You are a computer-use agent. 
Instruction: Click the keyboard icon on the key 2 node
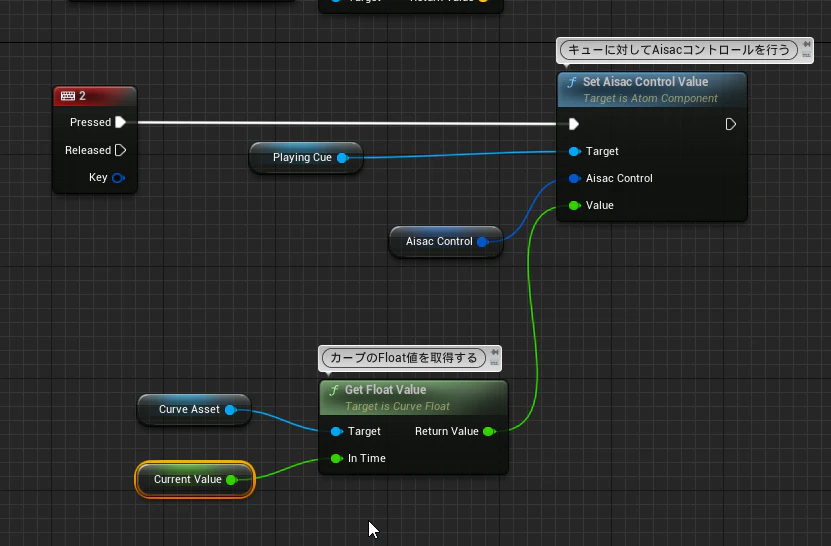click(68, 96)
